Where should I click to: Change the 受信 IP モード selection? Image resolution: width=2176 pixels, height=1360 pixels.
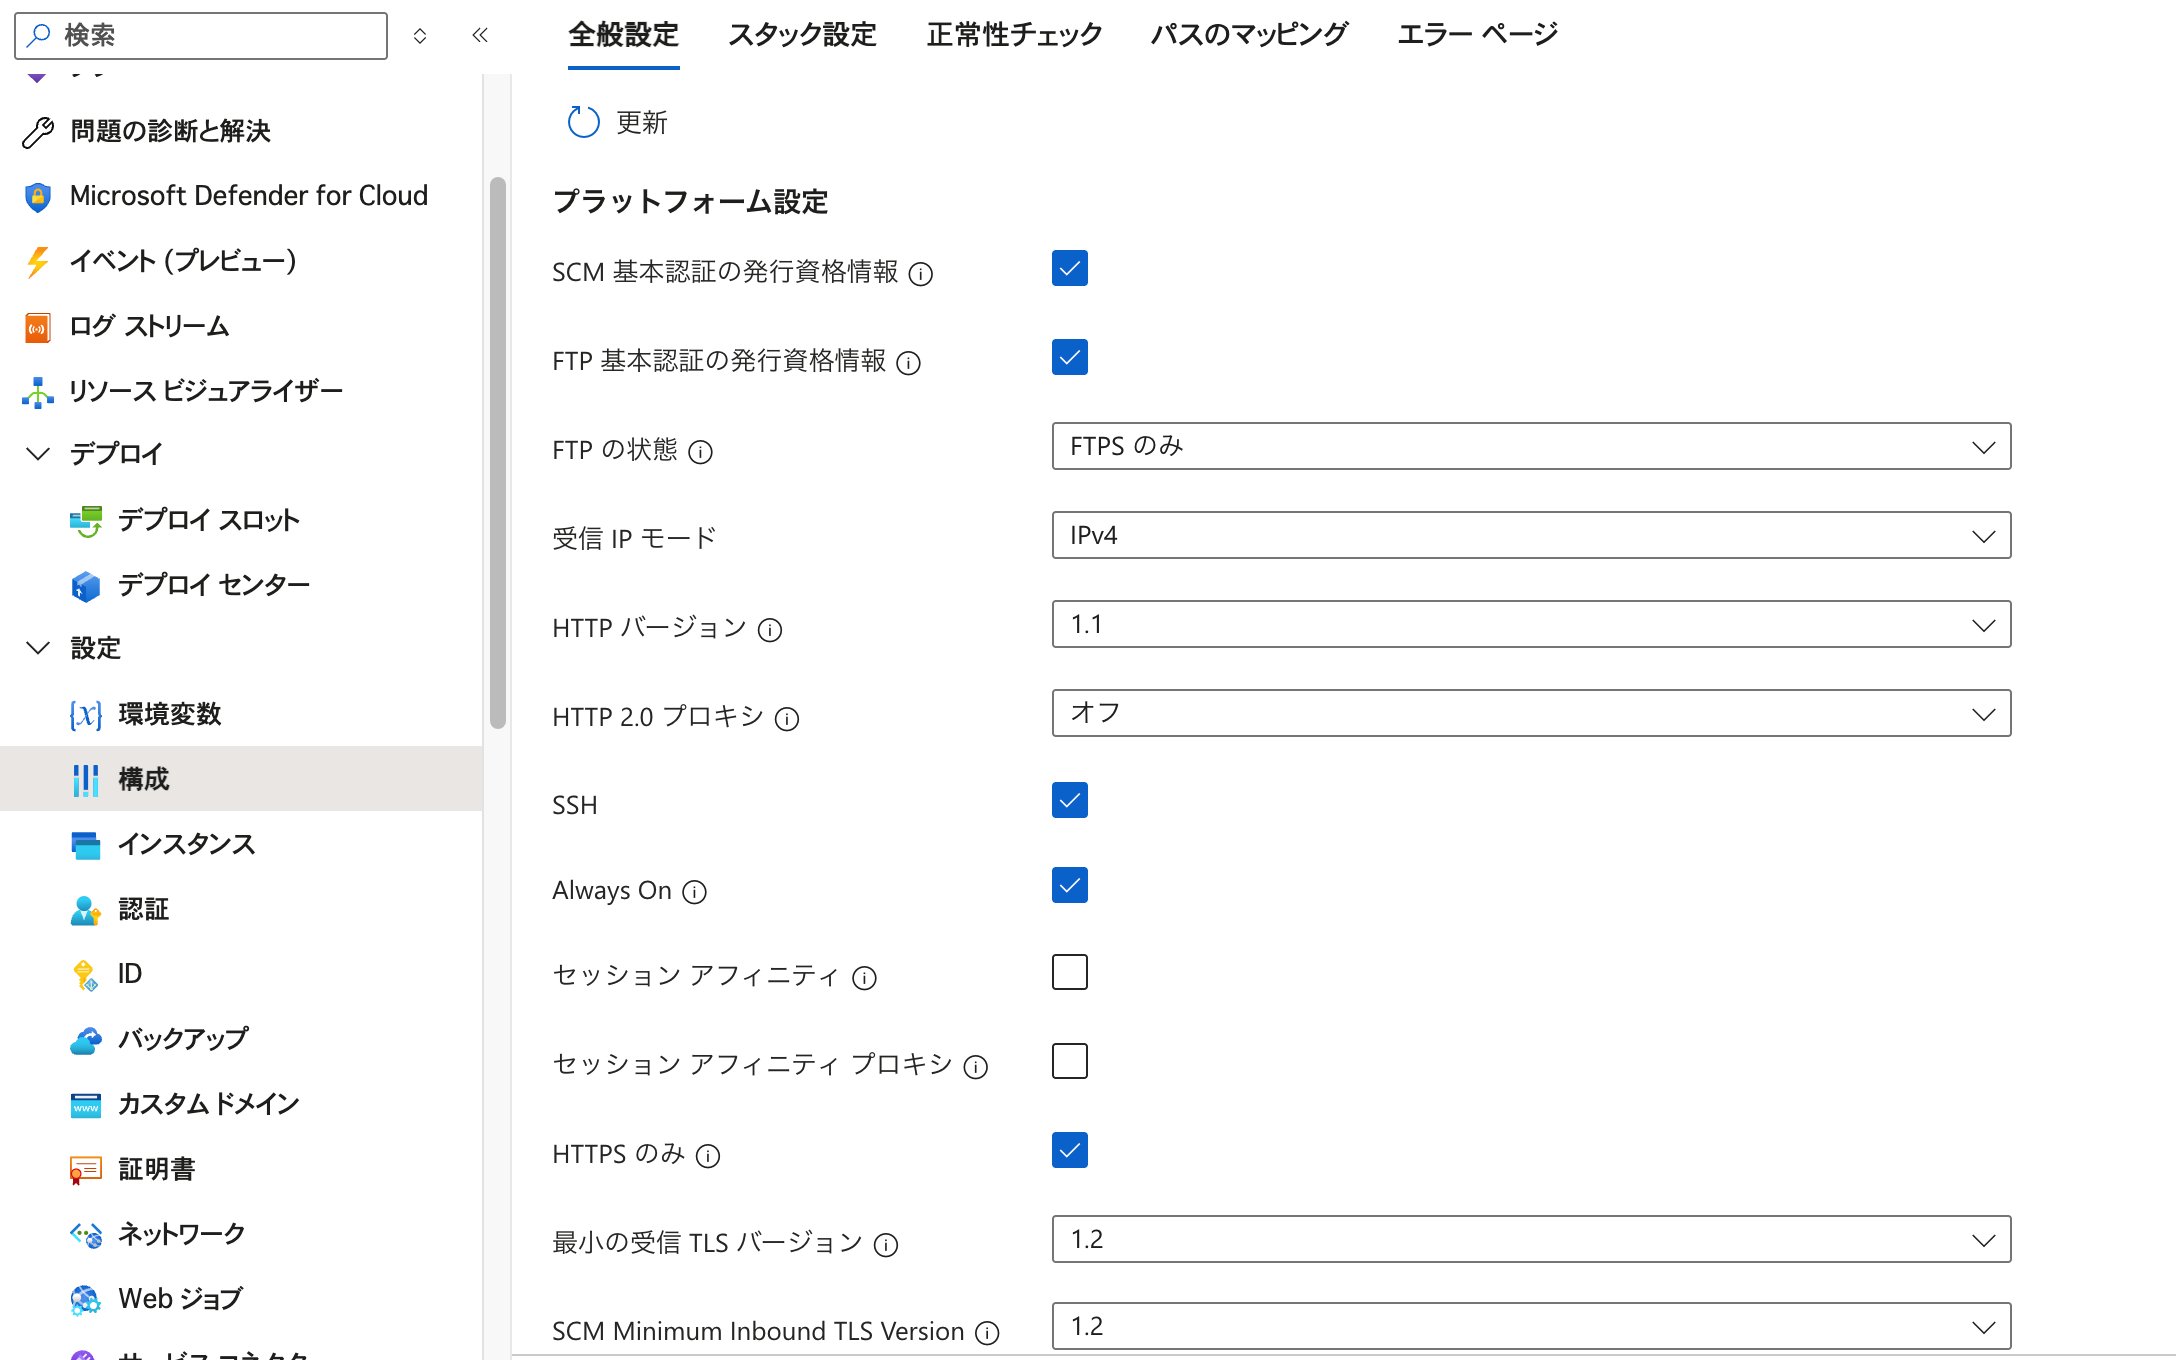(1530, 535)
